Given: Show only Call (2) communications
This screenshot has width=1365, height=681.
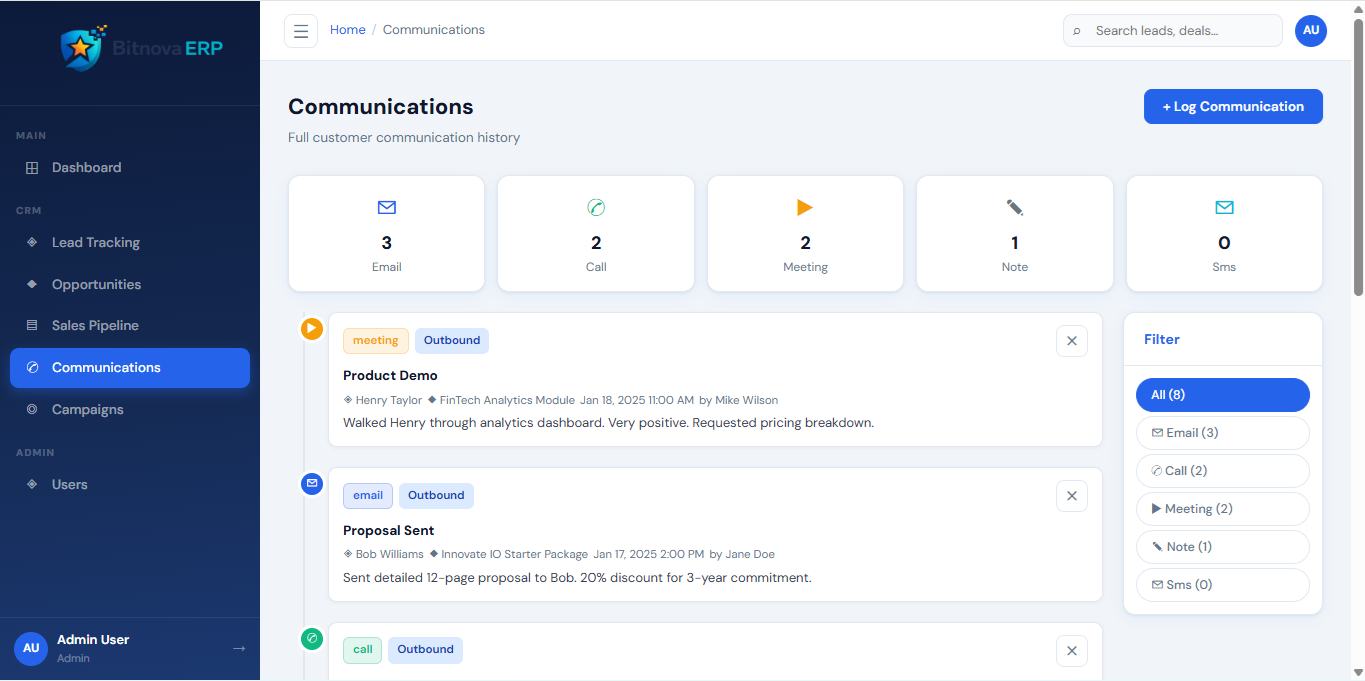Looking at the screenshot, I should click(1222, 471).
